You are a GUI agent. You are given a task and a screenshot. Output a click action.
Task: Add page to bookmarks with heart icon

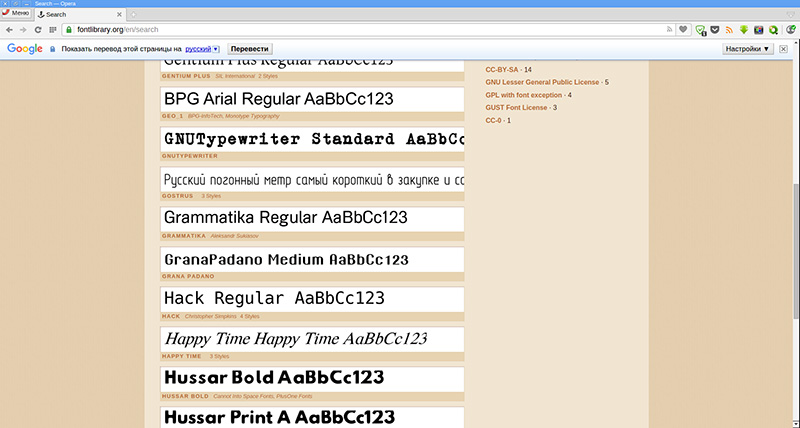coord(683,30)
